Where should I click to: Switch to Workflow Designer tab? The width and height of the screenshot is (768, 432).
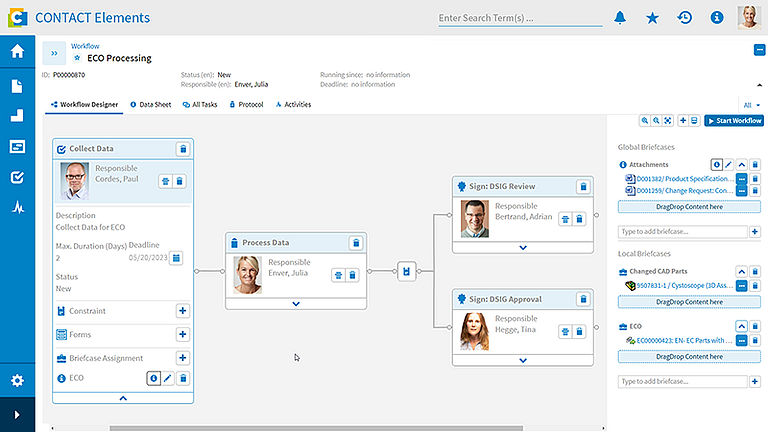[x=84, y=104]
